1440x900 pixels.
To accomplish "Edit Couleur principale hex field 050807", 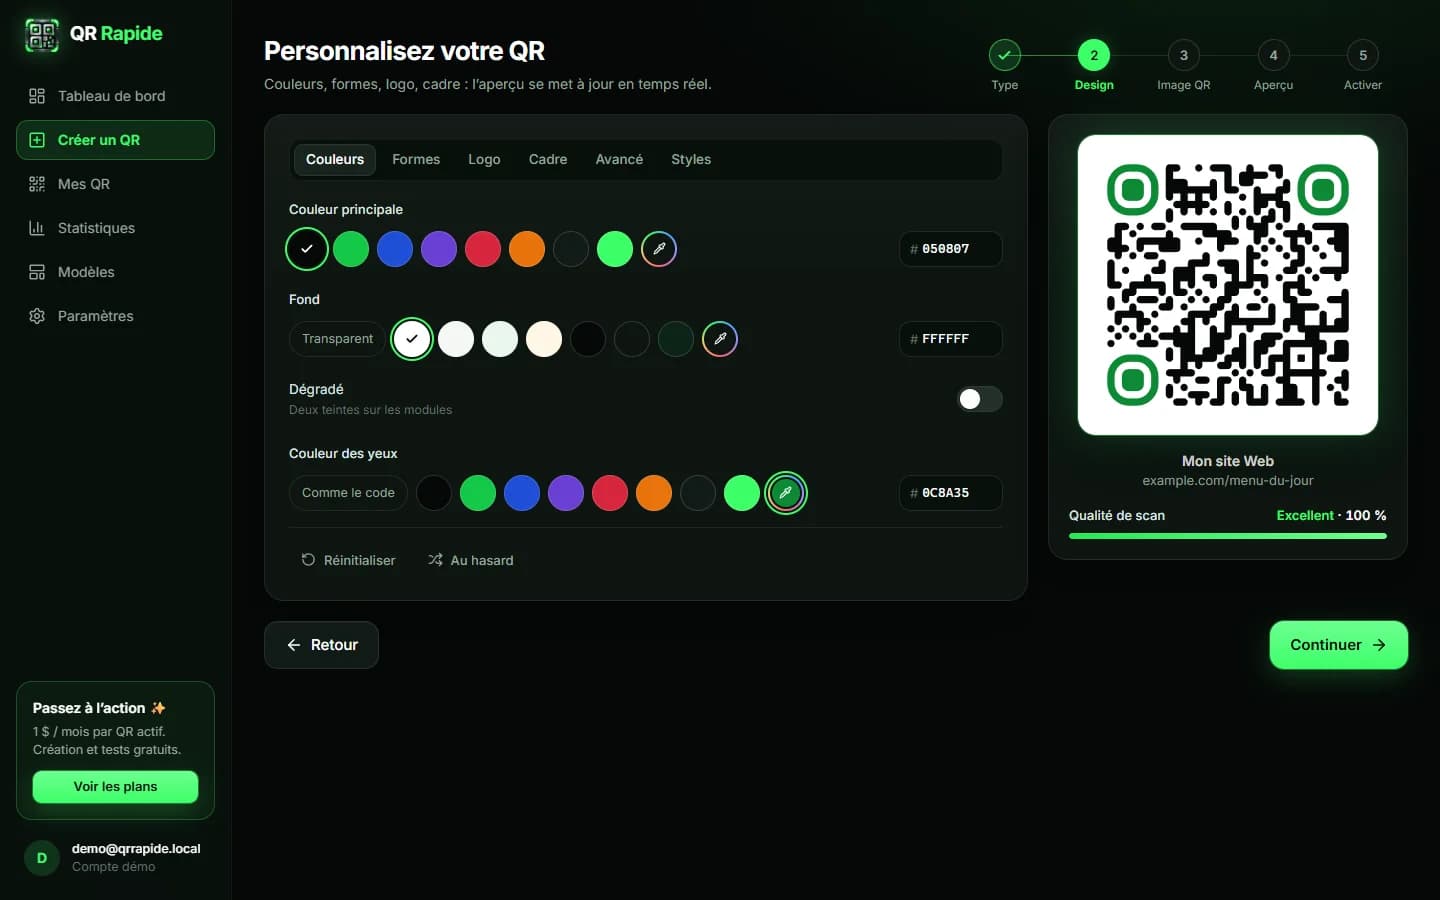I will 951,249.
